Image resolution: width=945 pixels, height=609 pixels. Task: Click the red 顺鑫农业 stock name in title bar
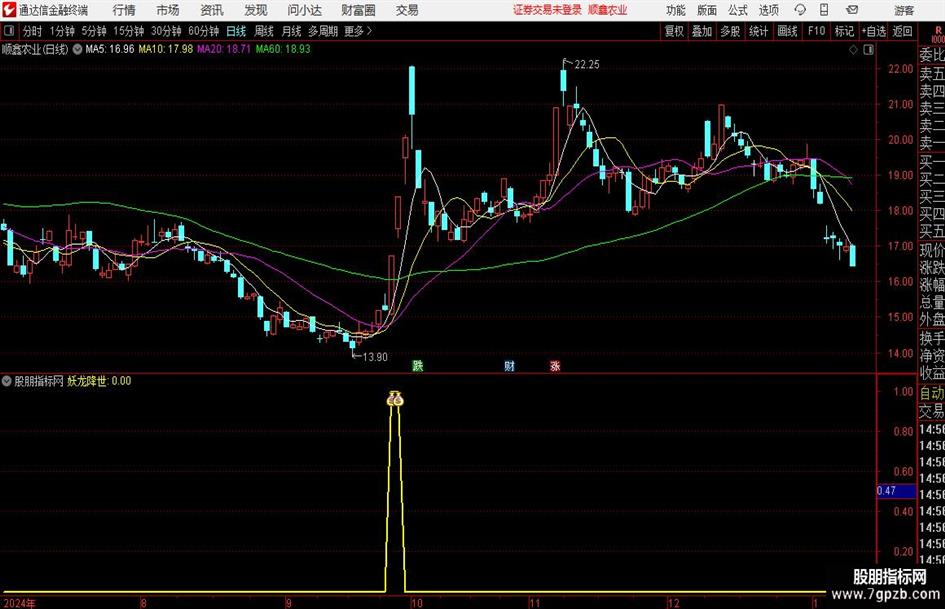[x=608, y=10]
